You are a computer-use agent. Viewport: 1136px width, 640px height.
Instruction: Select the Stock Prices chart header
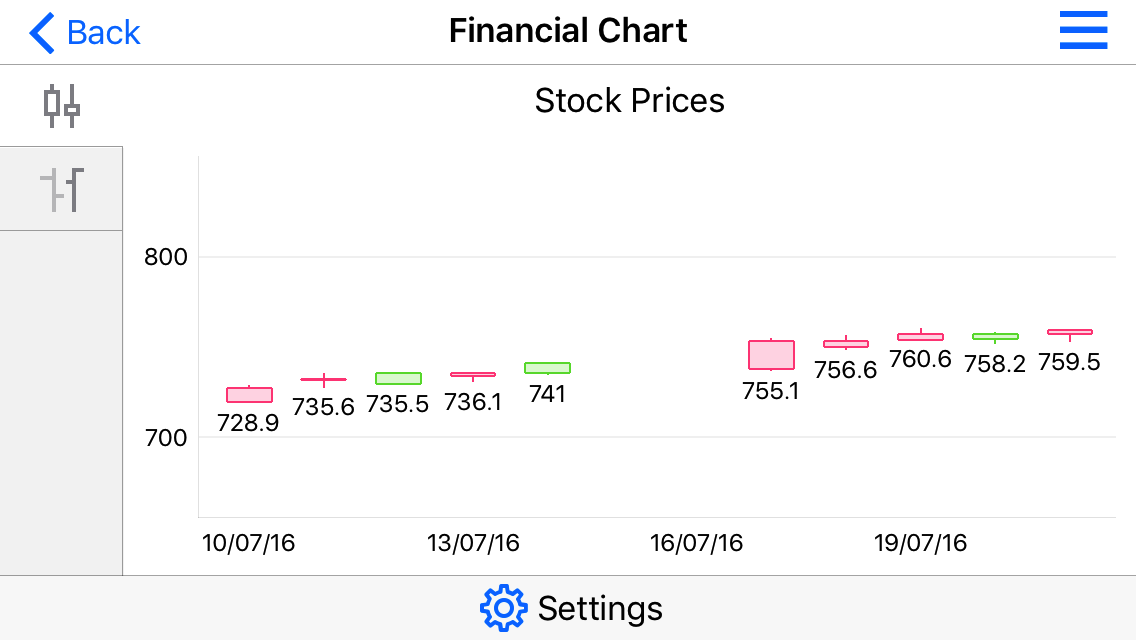630,100
